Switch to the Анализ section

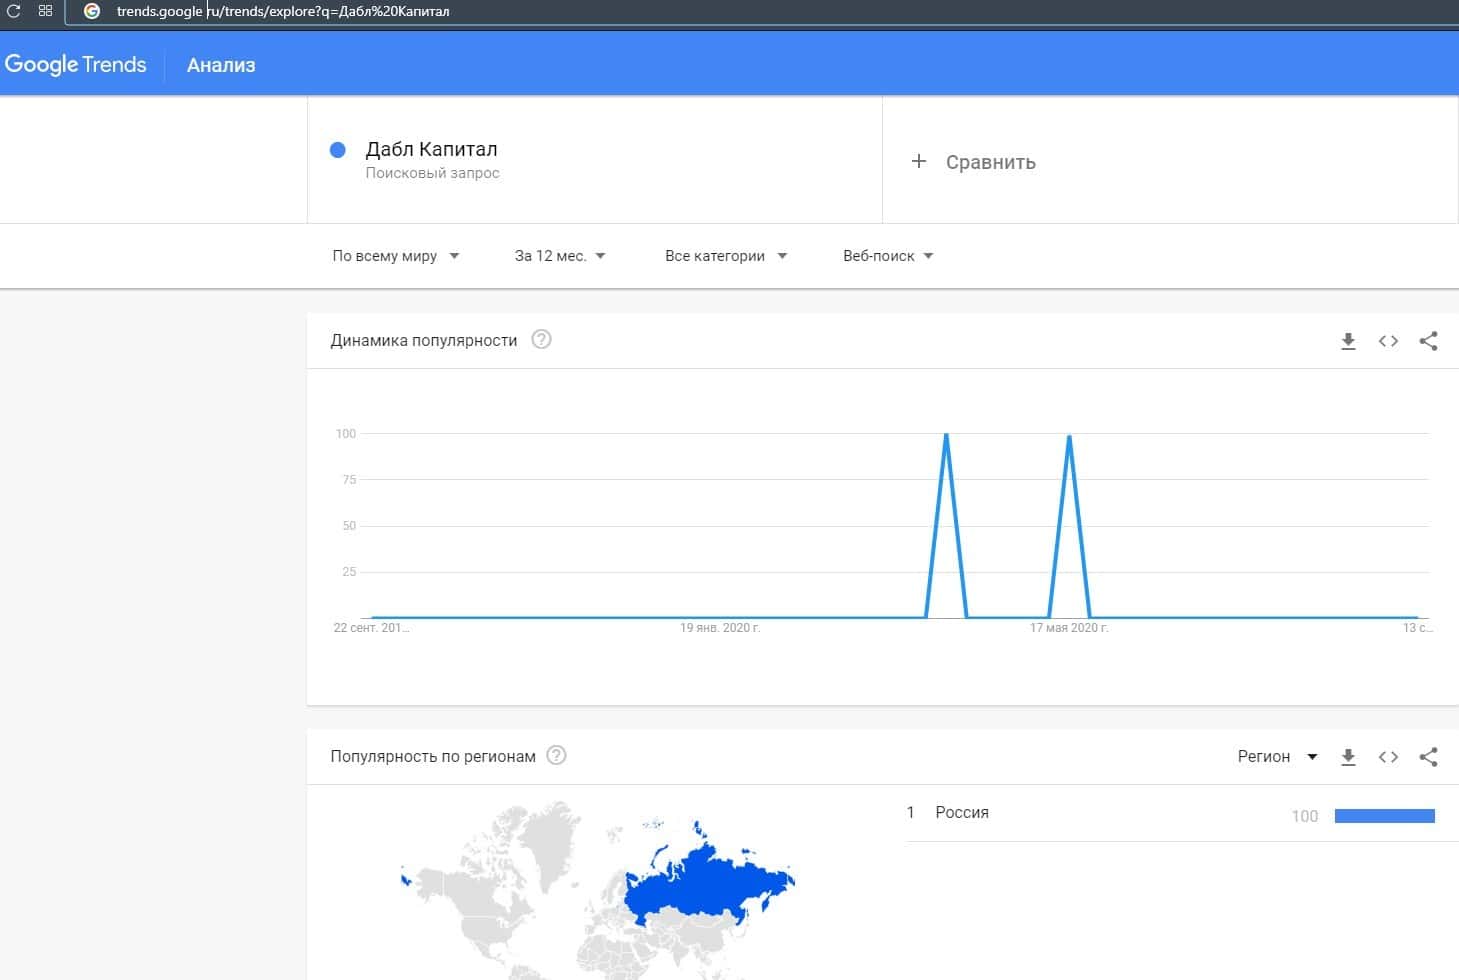pyautogui.click(x=221, y=65)
